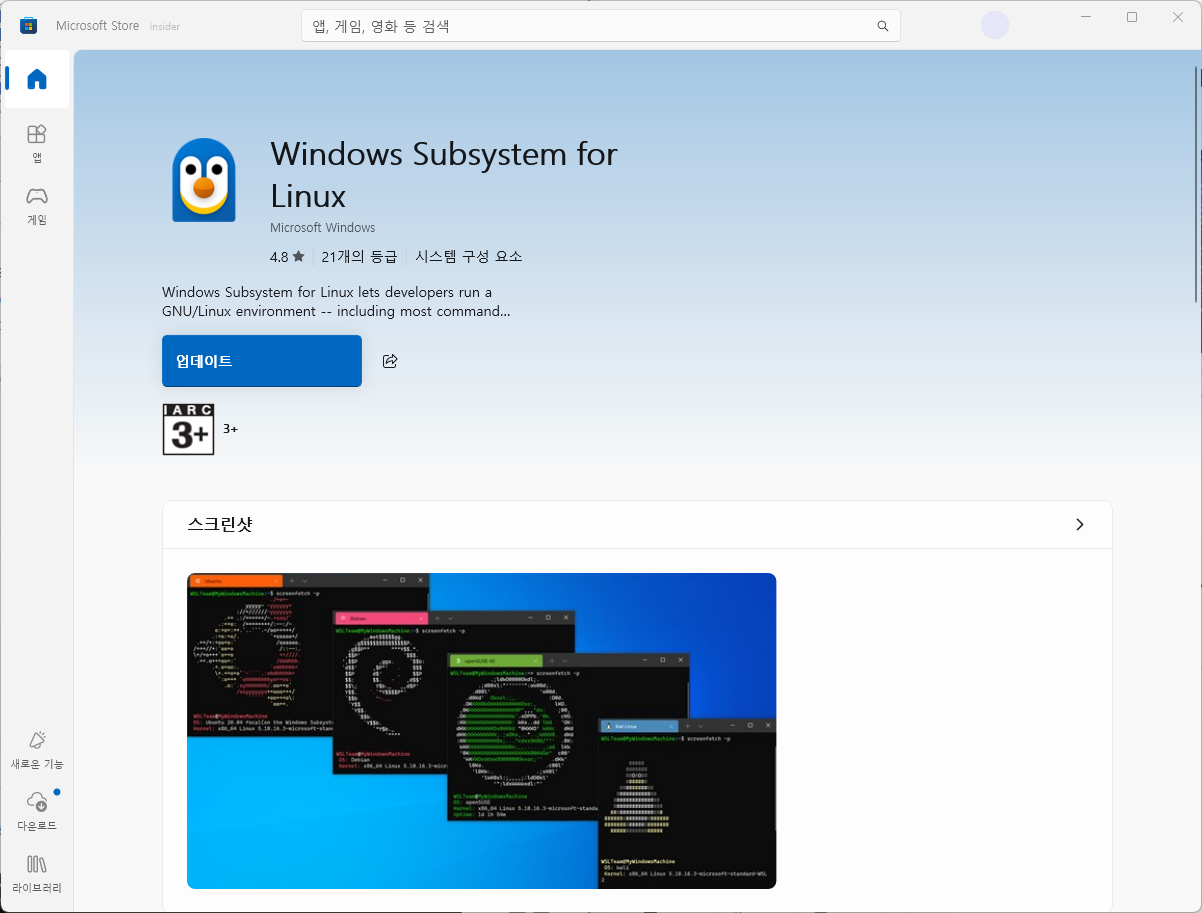
Task: Click the search magnifier icon
Action: (x=882, y=26)
